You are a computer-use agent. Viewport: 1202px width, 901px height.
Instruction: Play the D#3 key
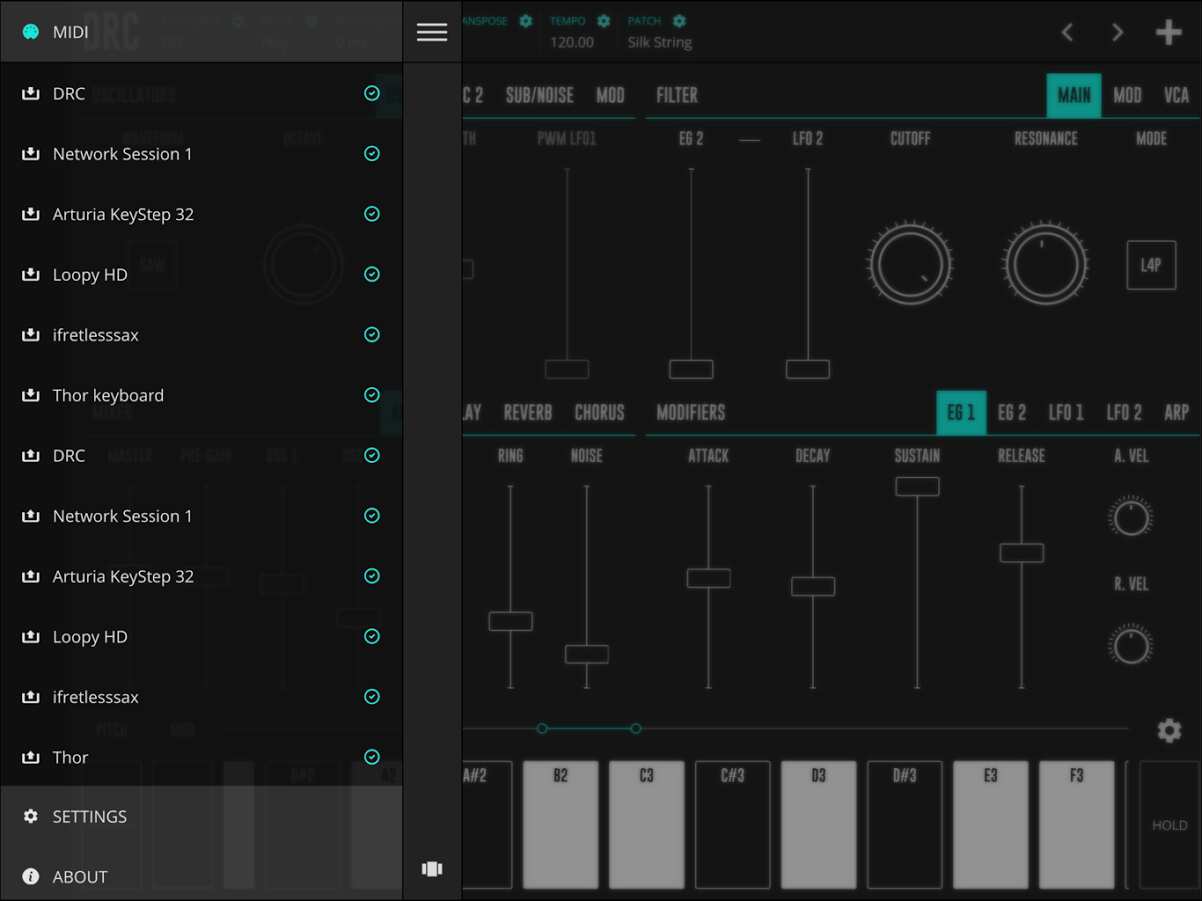(904, 825)
